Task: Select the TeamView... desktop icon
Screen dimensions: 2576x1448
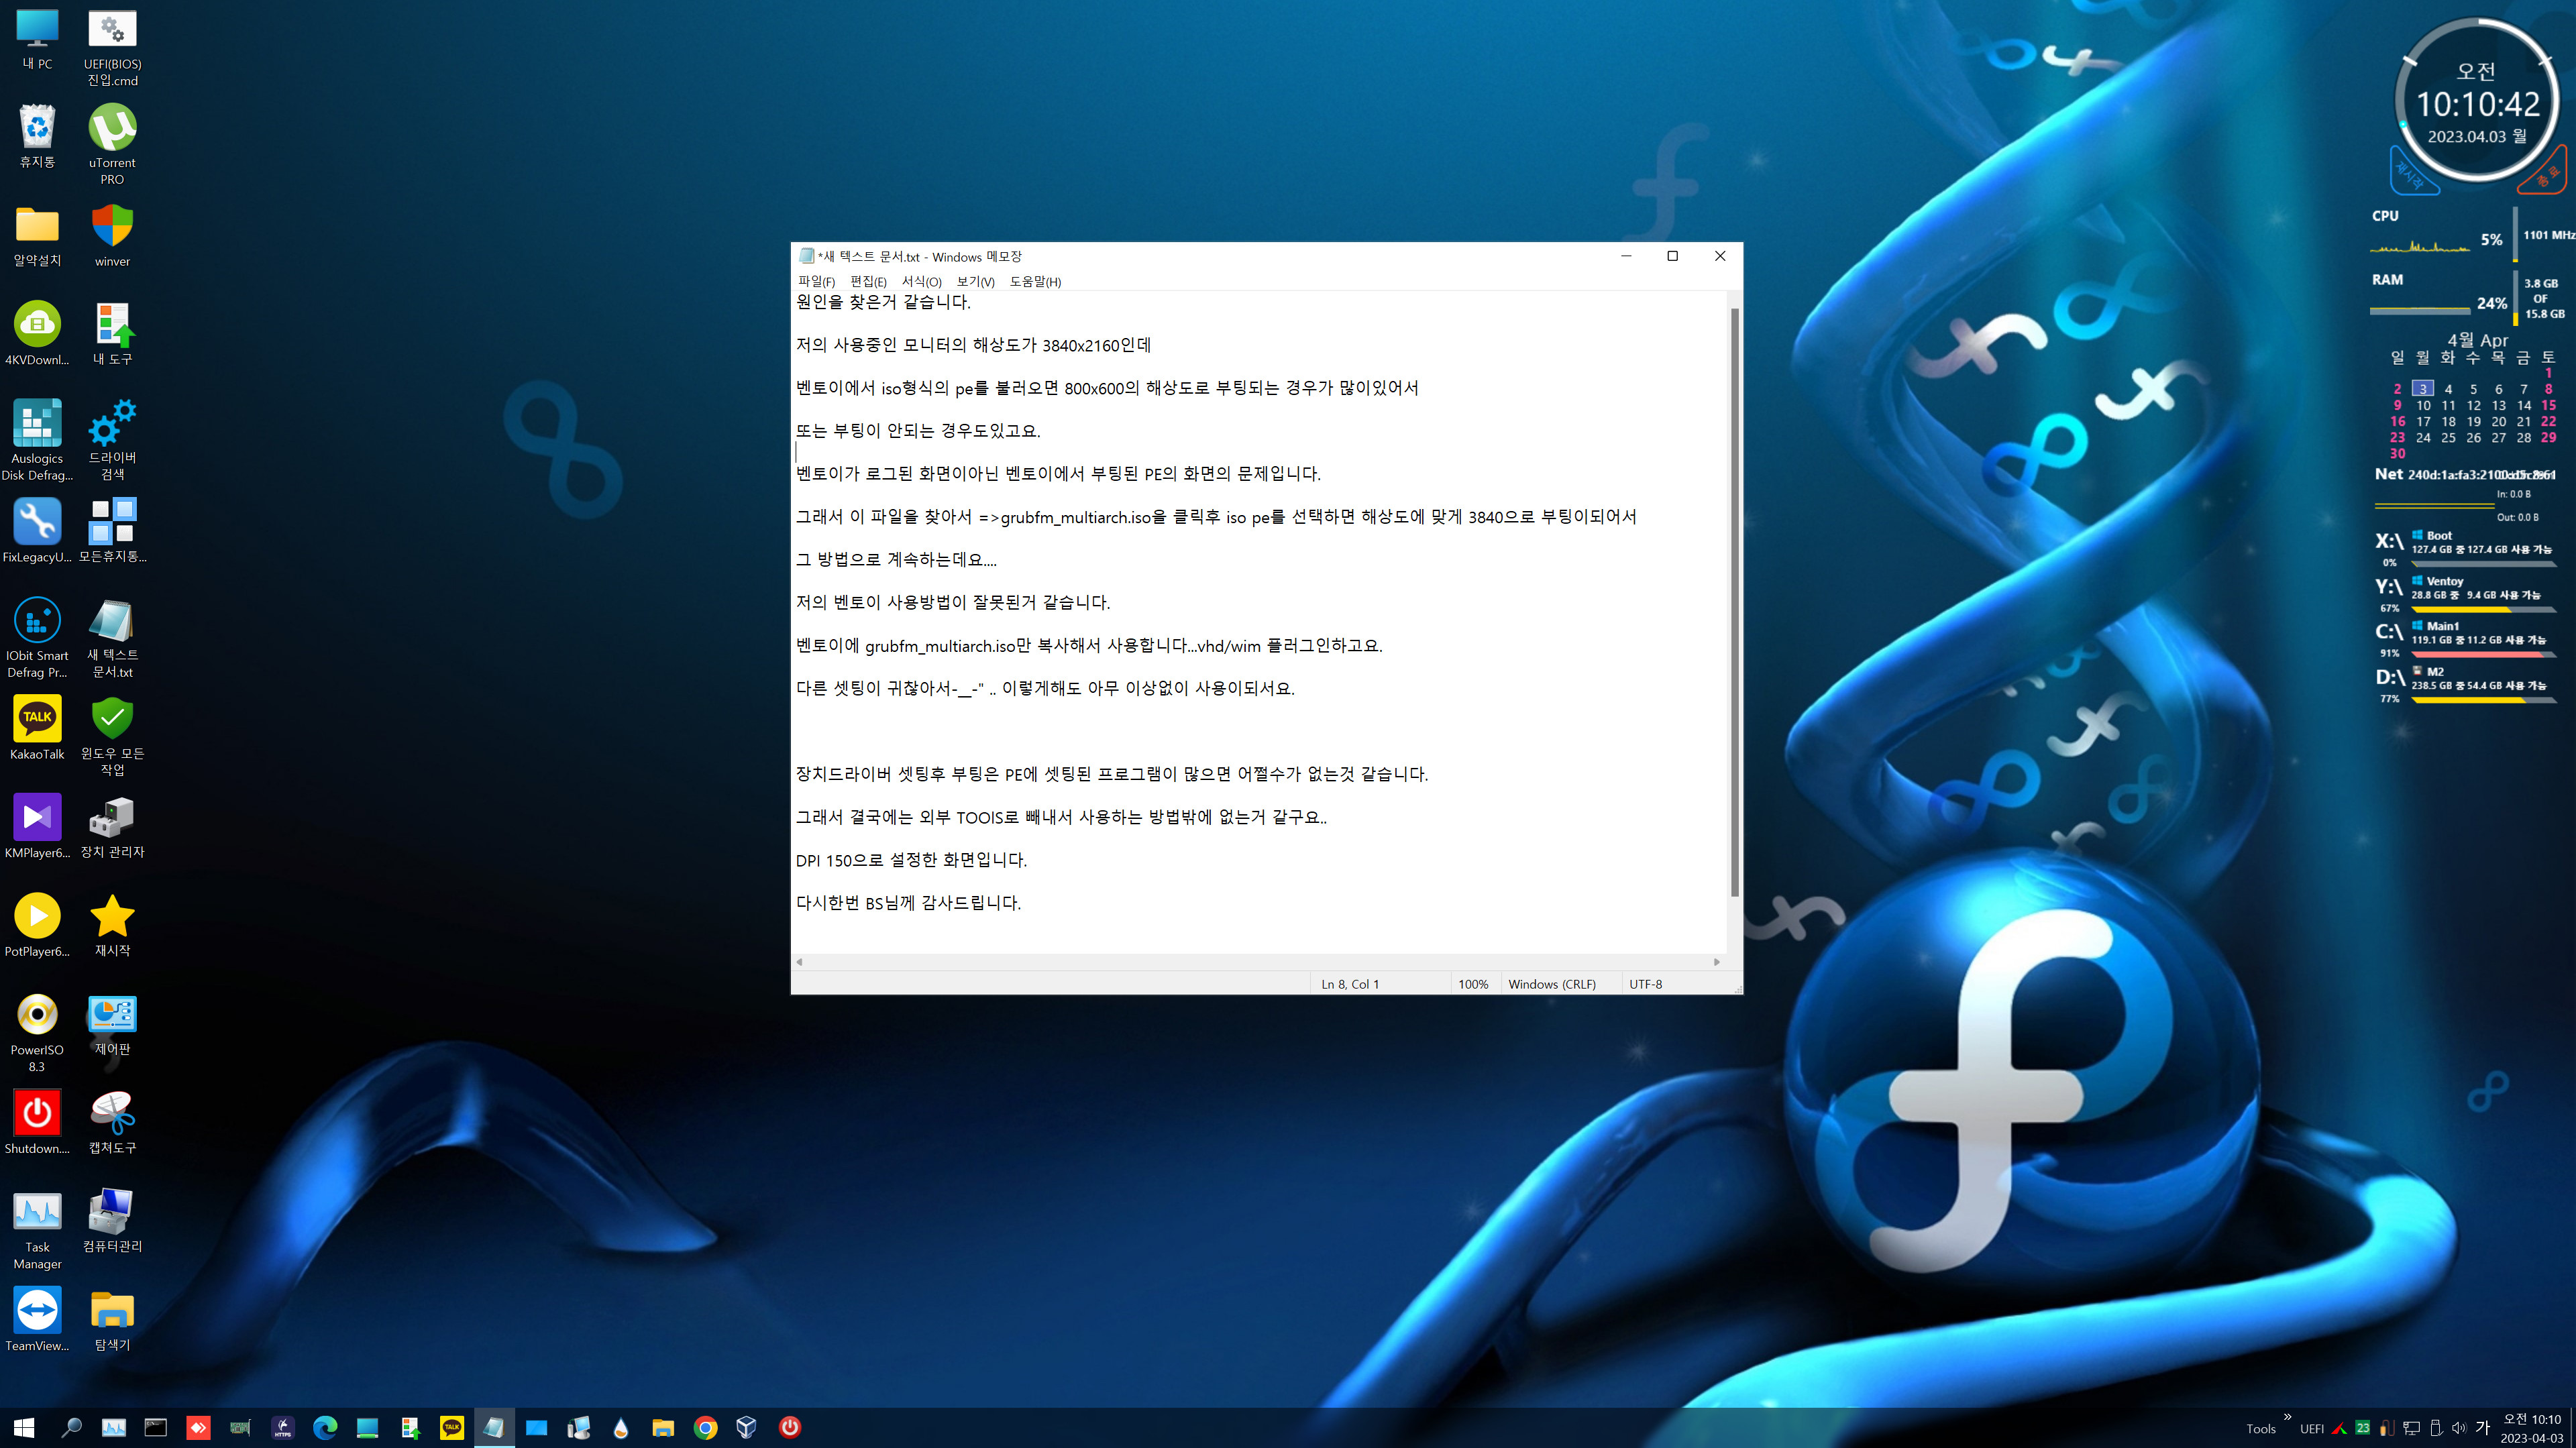Action: click(x=37, y=1320)
